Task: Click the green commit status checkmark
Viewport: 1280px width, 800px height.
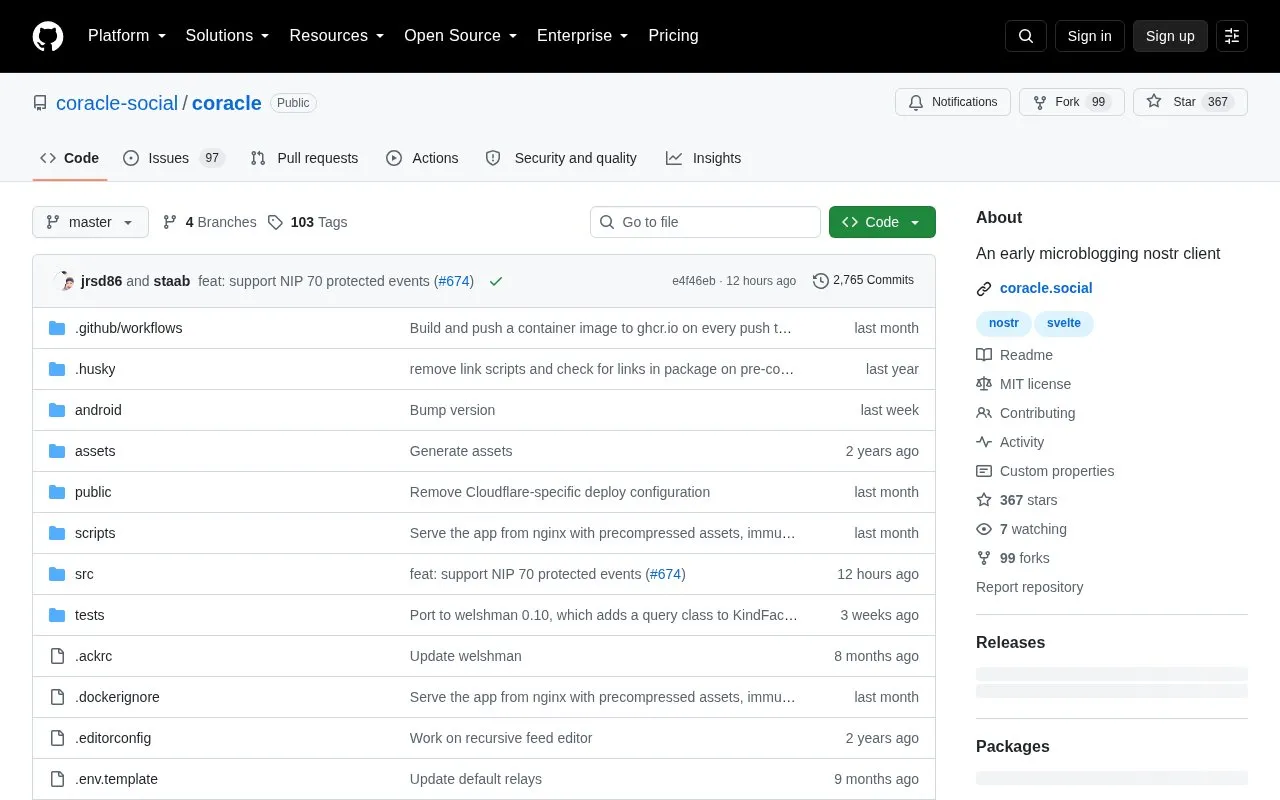Action: pyautogui.click(x=496, y=281)
